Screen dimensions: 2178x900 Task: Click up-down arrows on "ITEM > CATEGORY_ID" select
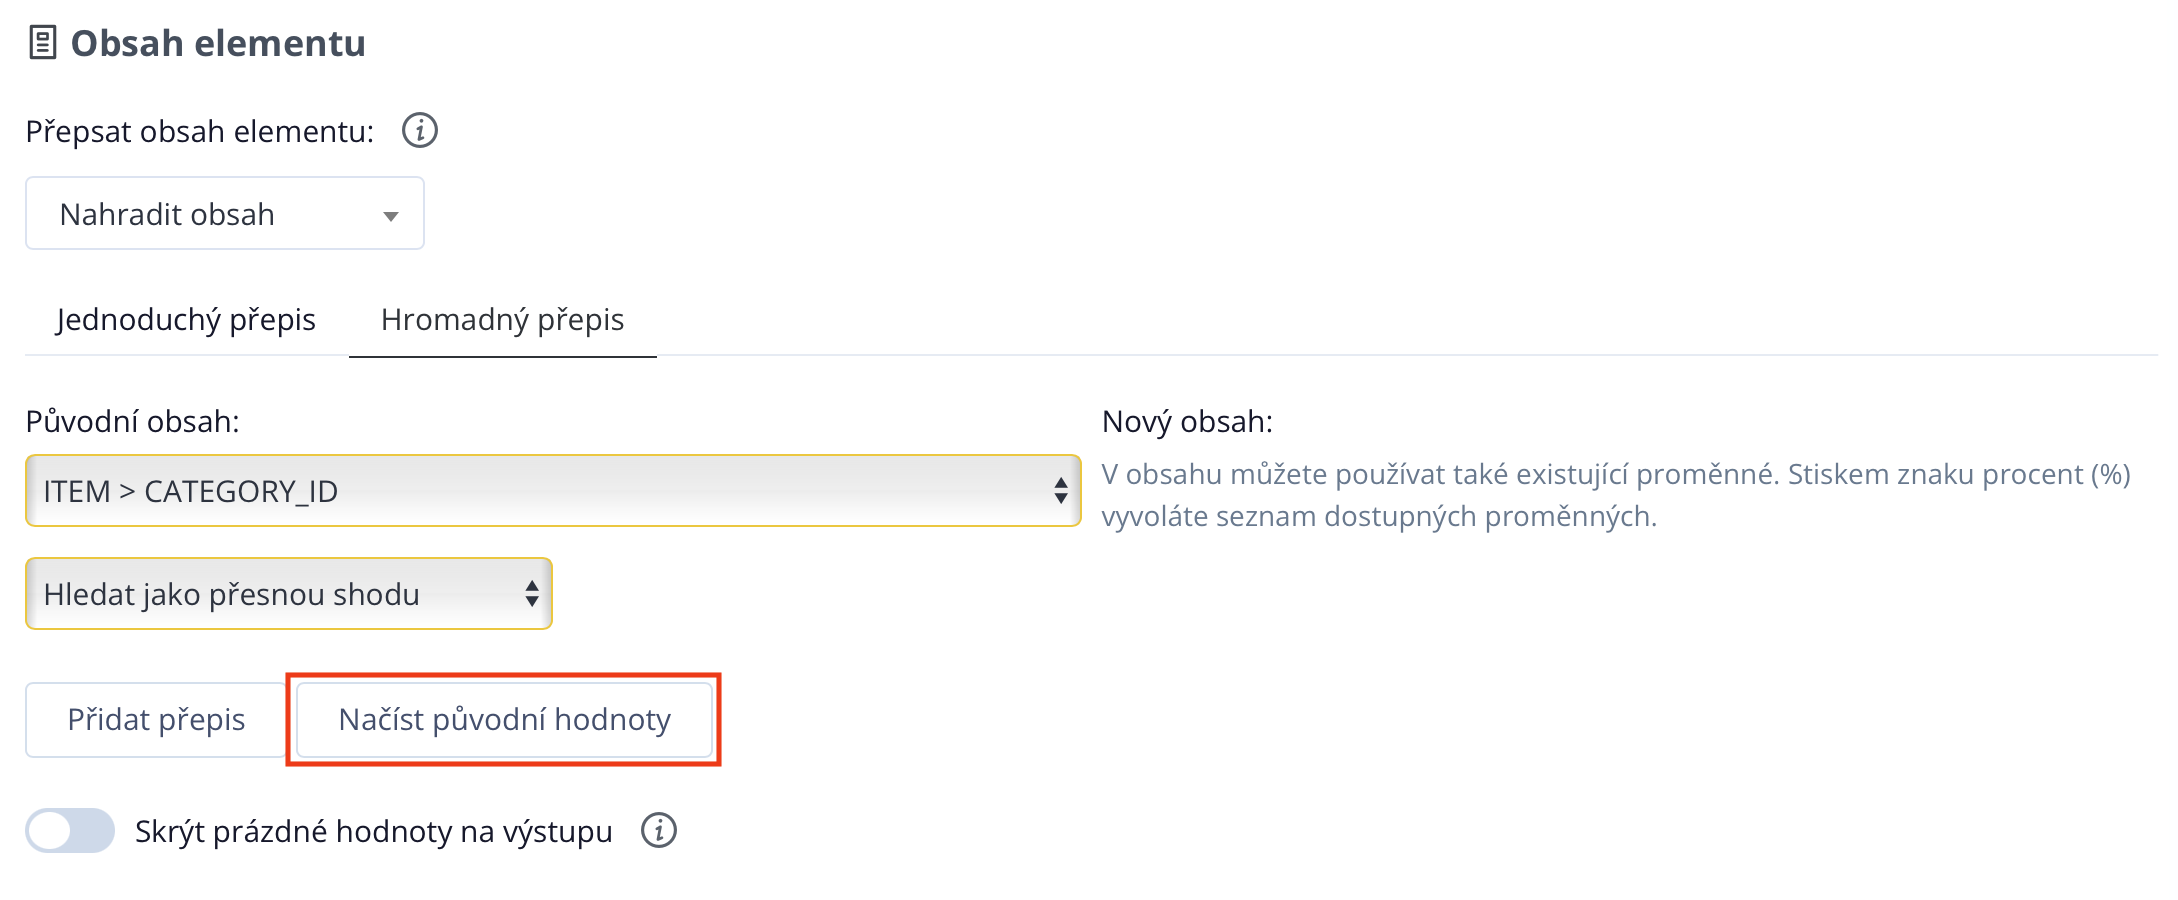[x=1060, y=491]
